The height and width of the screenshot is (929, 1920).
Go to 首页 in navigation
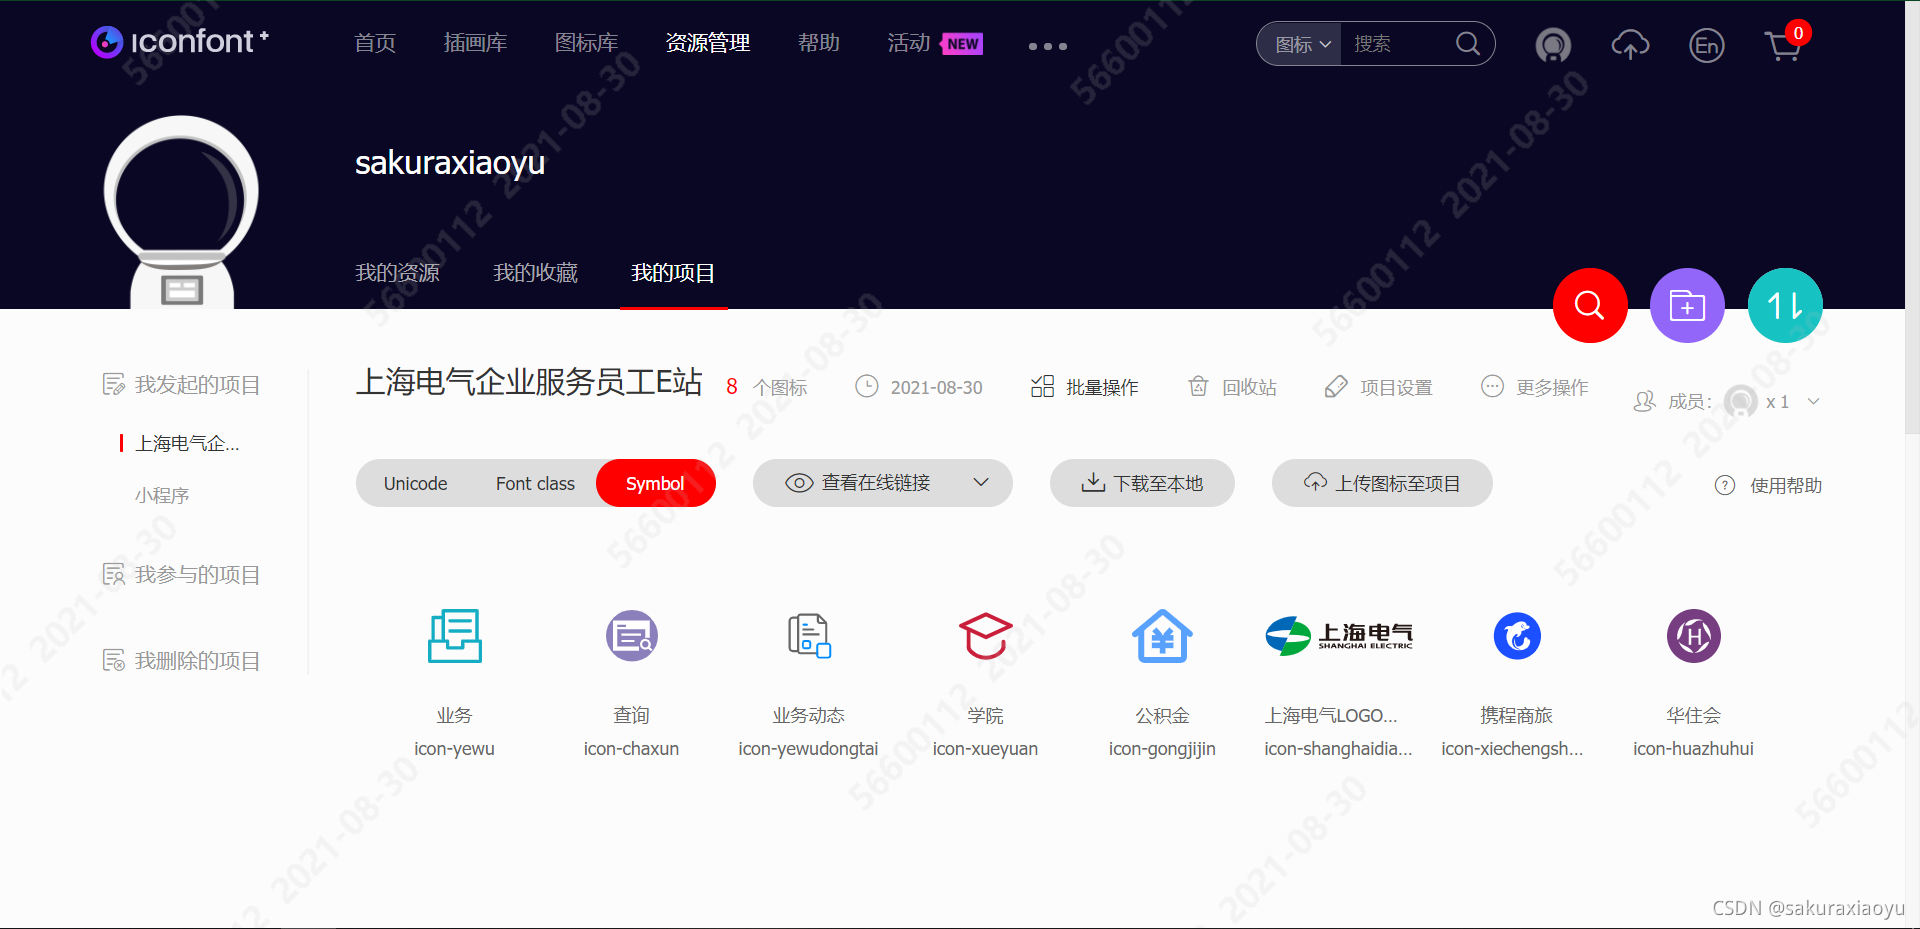pos(375,43)
